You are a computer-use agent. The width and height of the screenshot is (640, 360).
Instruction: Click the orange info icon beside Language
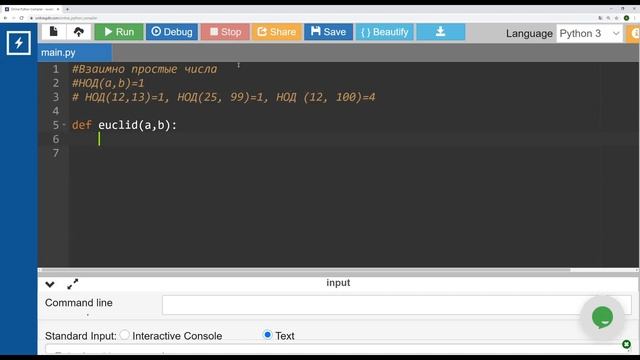(633, 33)
